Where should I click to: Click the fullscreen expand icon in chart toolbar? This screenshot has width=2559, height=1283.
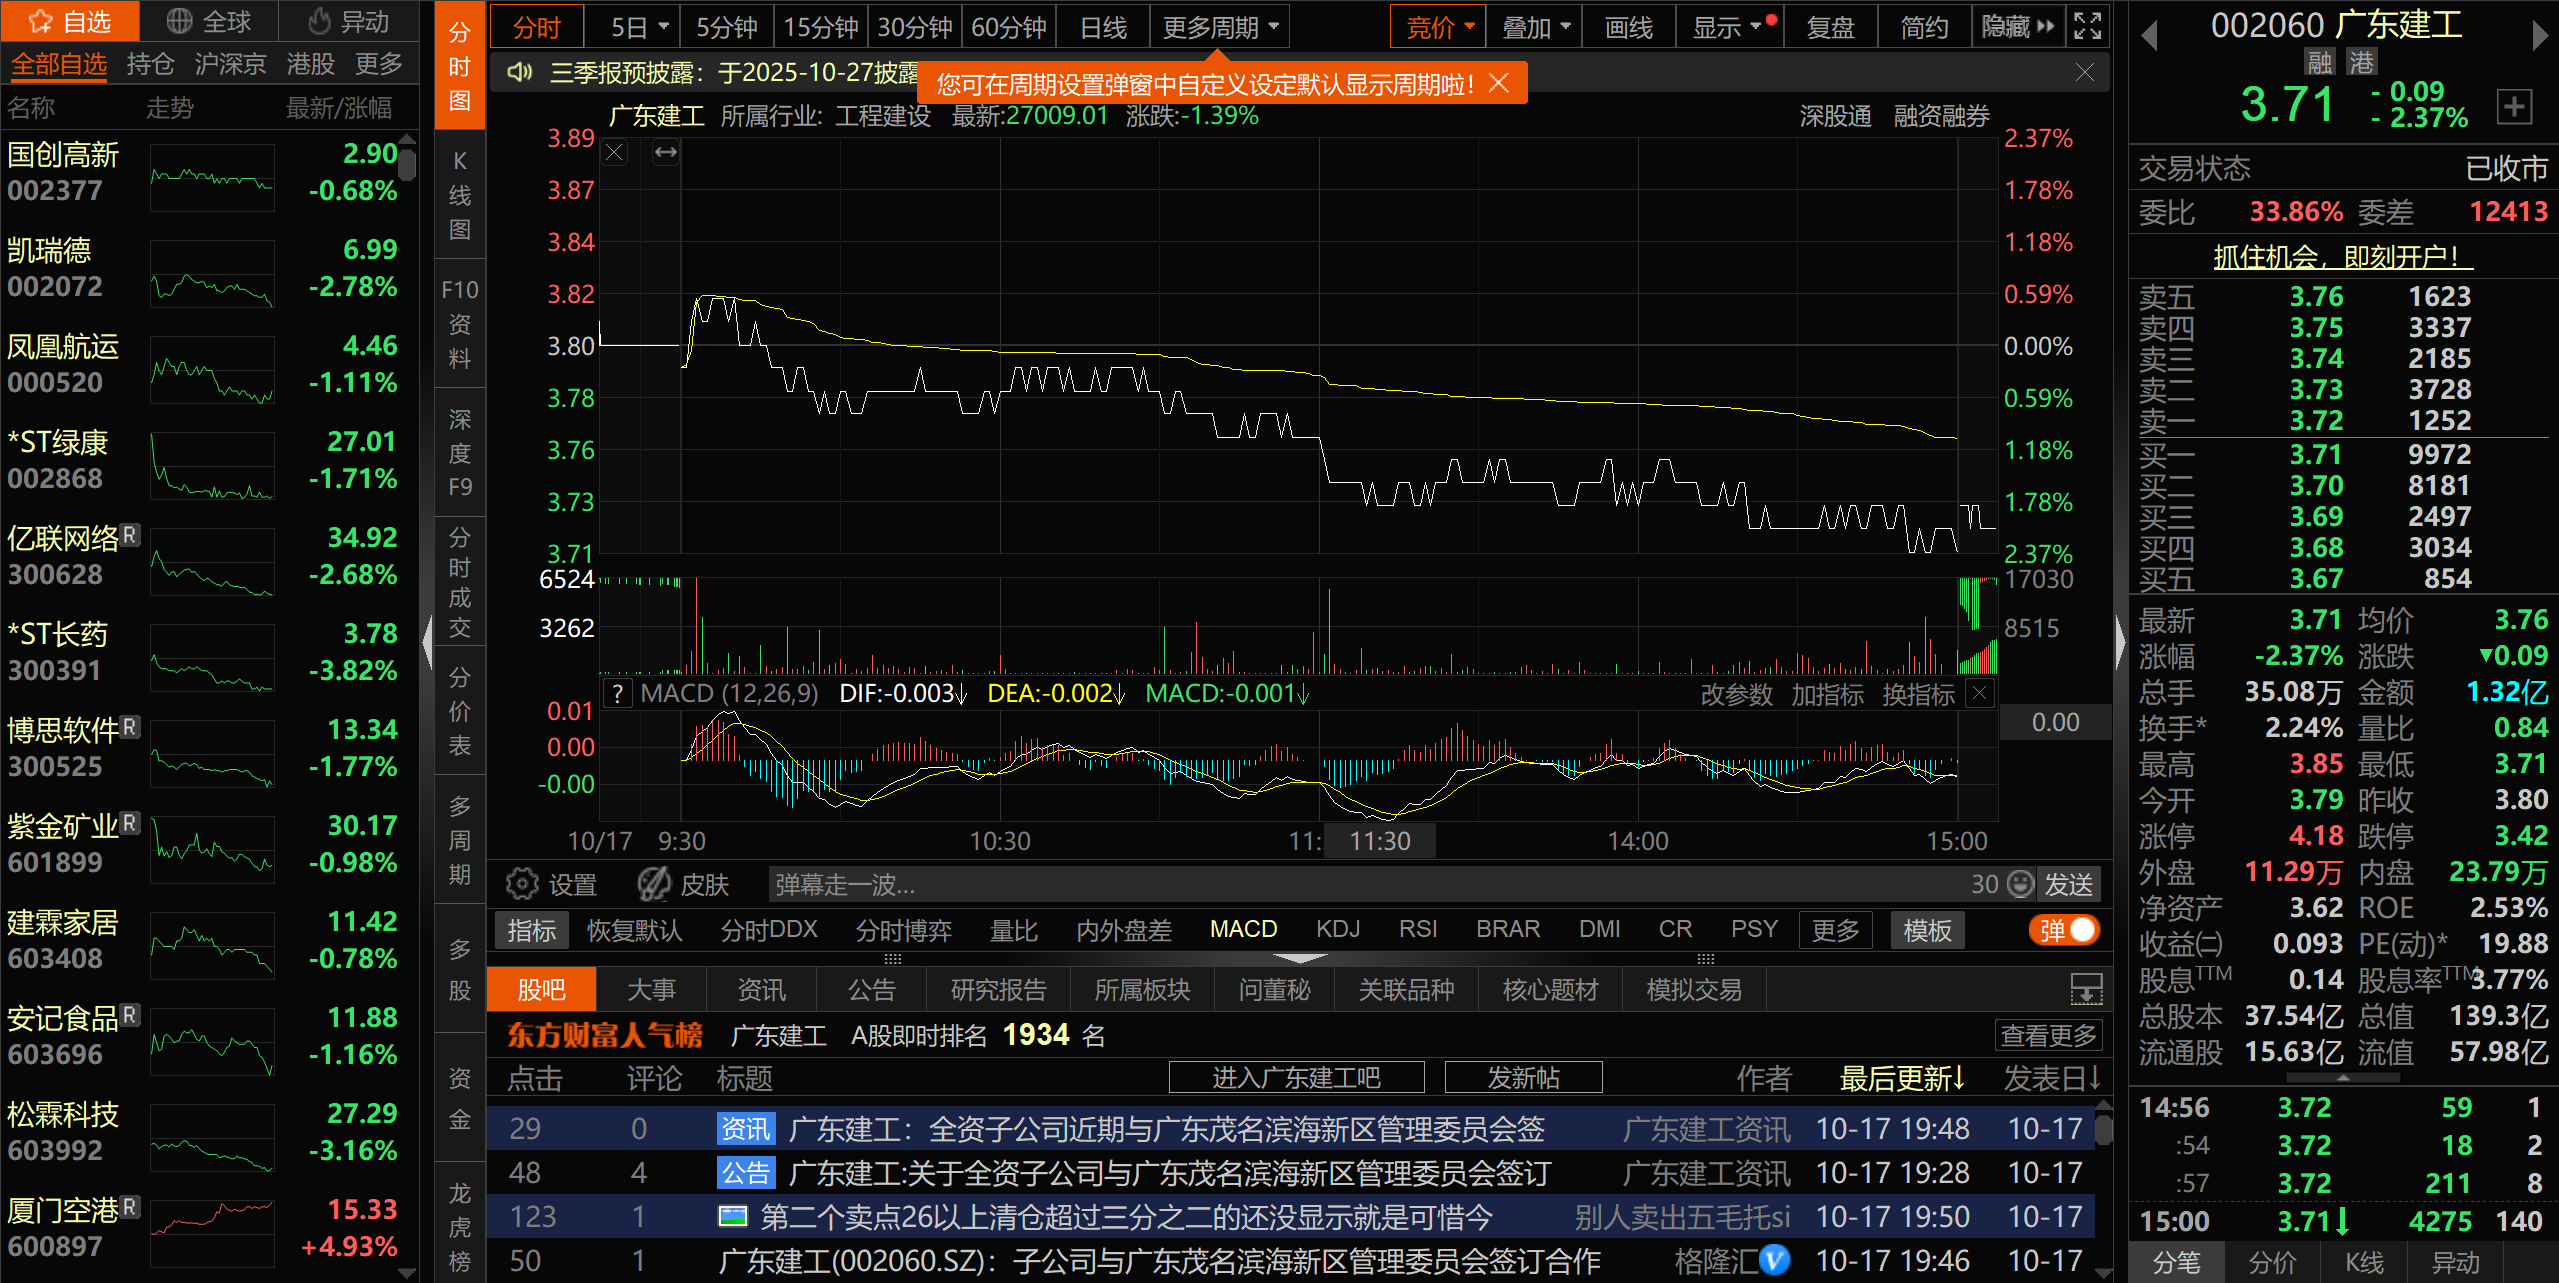pos(2087,26)
